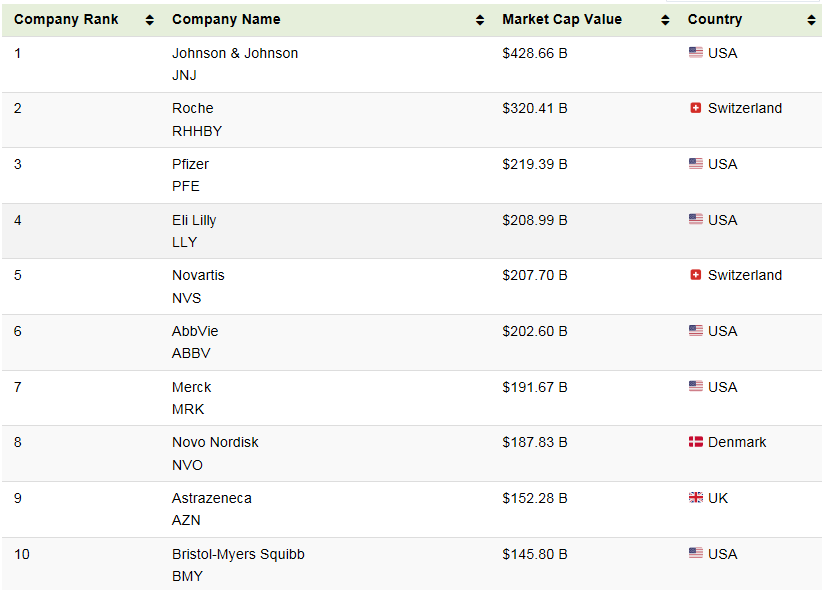Click rank number 10 in the table
The image size is (823, 590).
tap(22, 554)
